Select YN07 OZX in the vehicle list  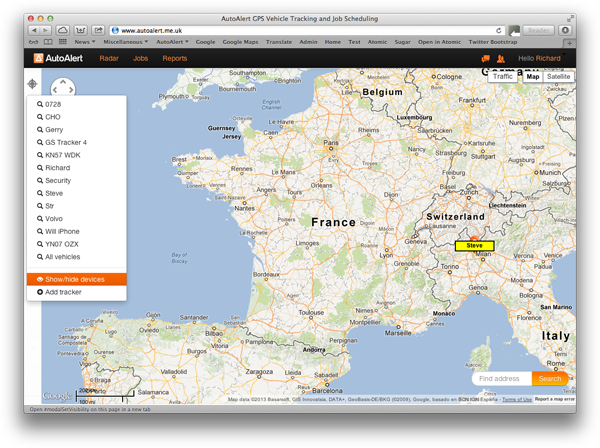coord(77,244)
